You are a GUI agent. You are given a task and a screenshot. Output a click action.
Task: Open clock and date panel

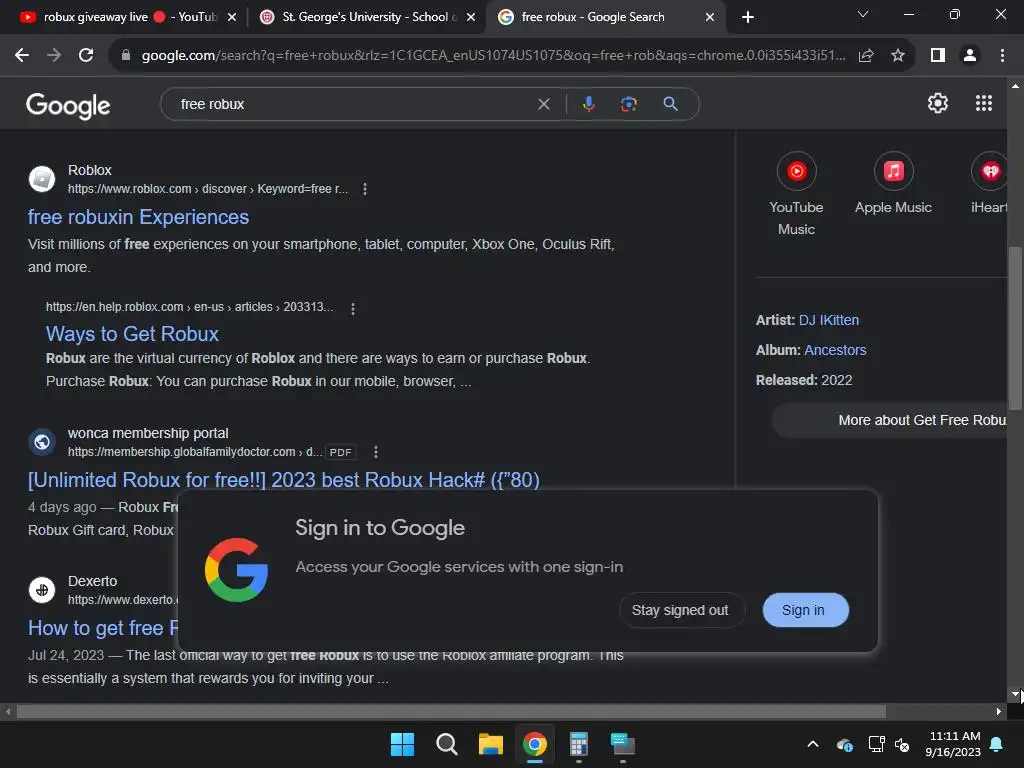pos(953,744)
